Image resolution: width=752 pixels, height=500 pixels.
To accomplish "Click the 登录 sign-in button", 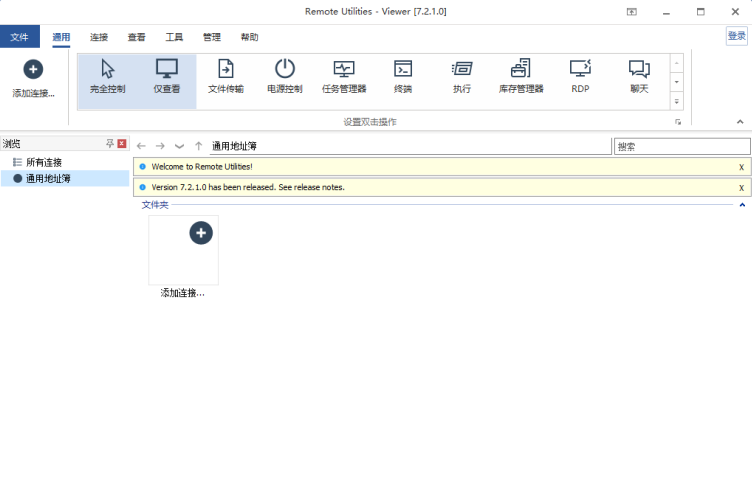I will [737, 36].
